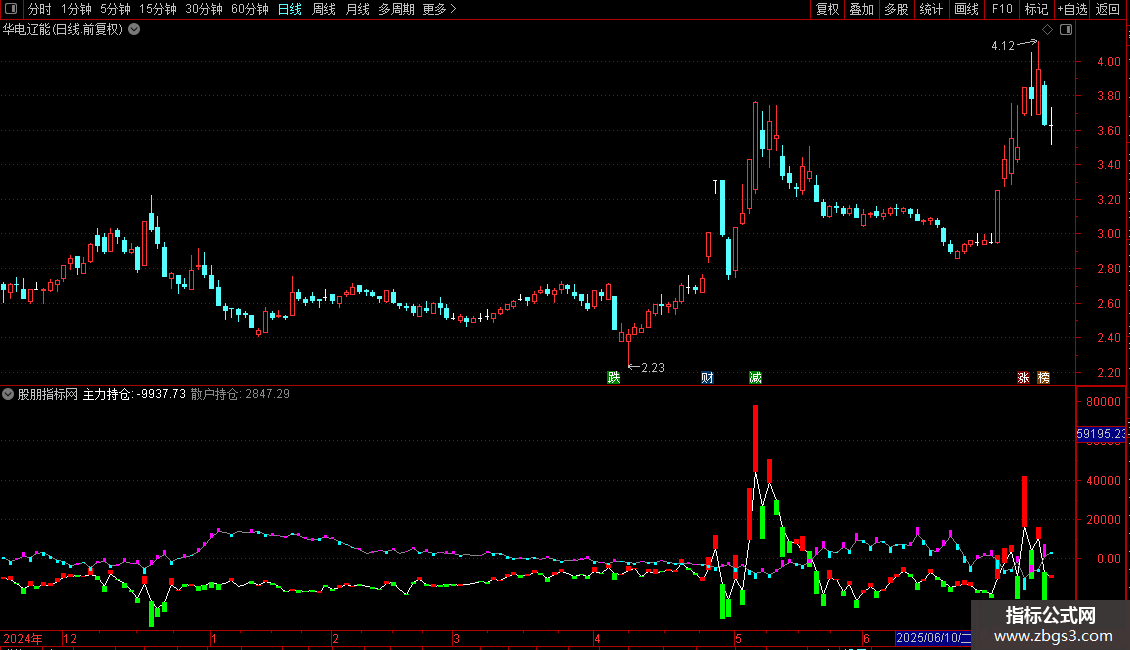Click the red 涨 event marker

1023,378
